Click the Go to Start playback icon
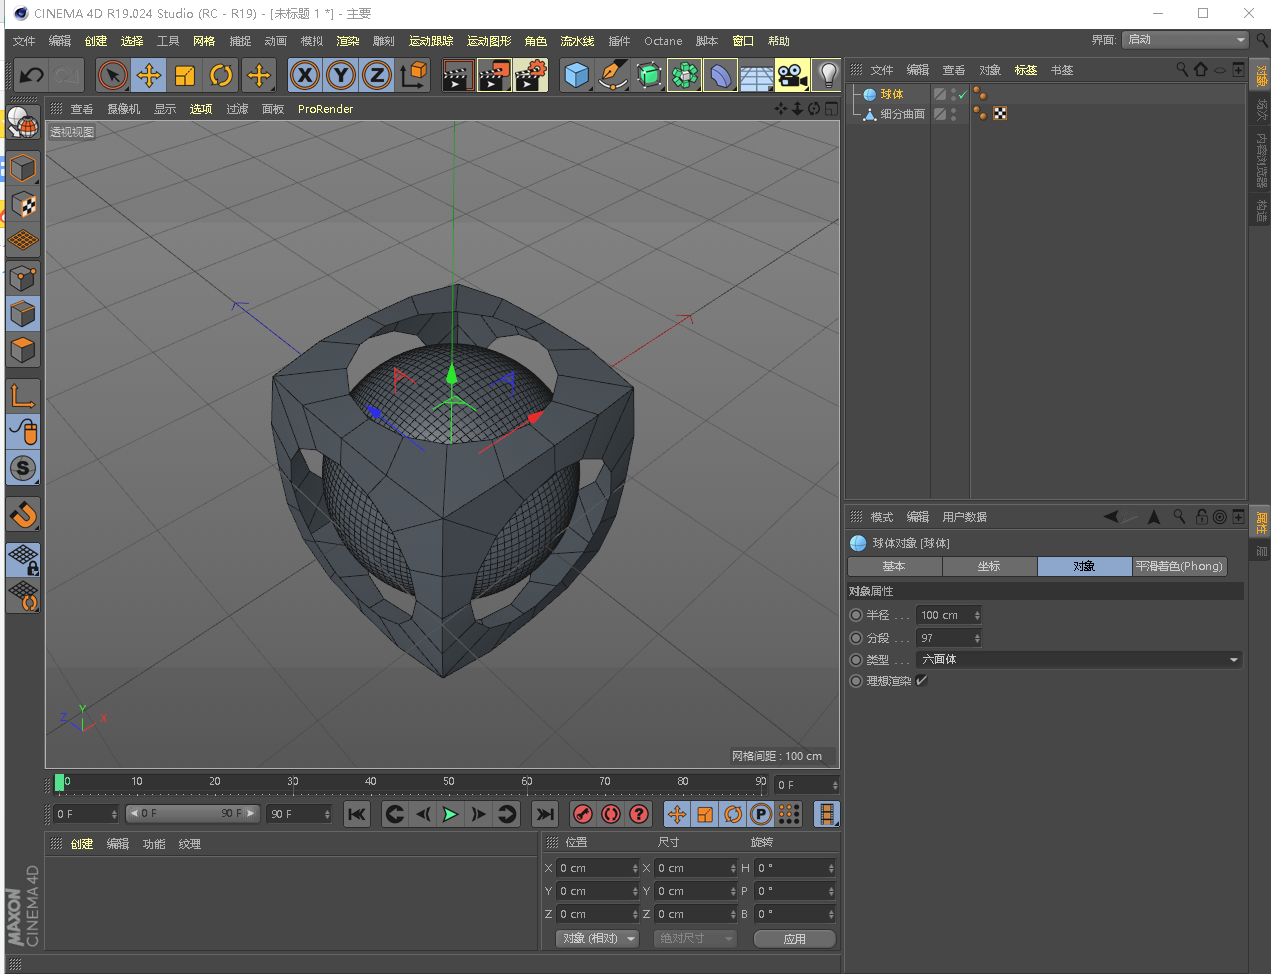 click(x=356, y=814)
